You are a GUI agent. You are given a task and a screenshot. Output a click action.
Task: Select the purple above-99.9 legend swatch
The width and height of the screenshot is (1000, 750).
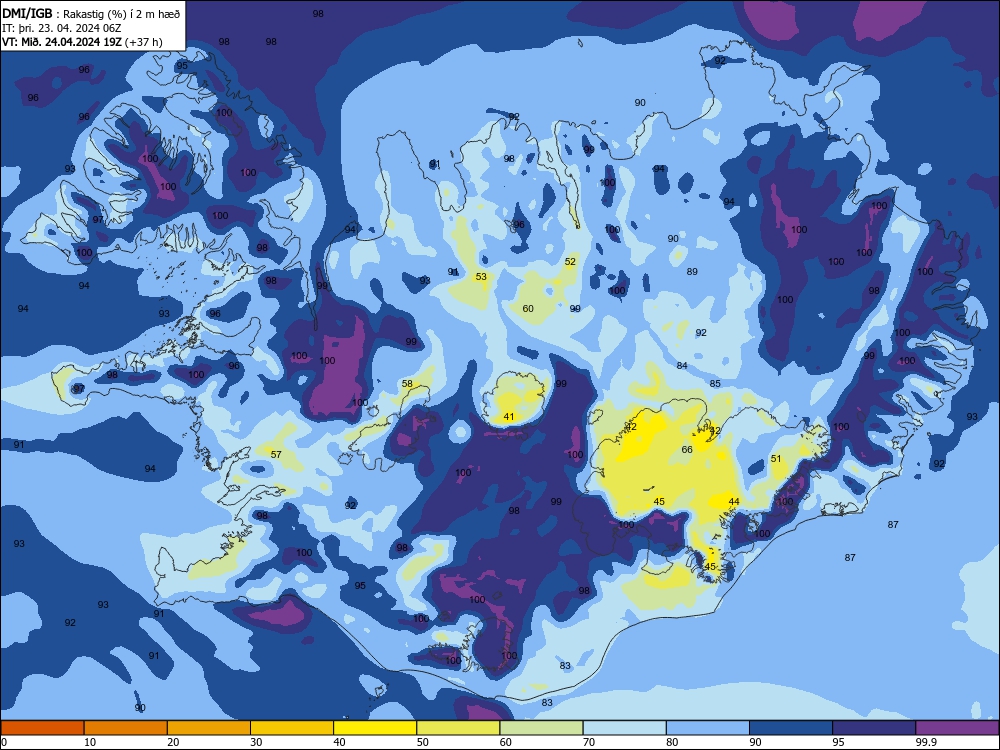coord(957,728)
